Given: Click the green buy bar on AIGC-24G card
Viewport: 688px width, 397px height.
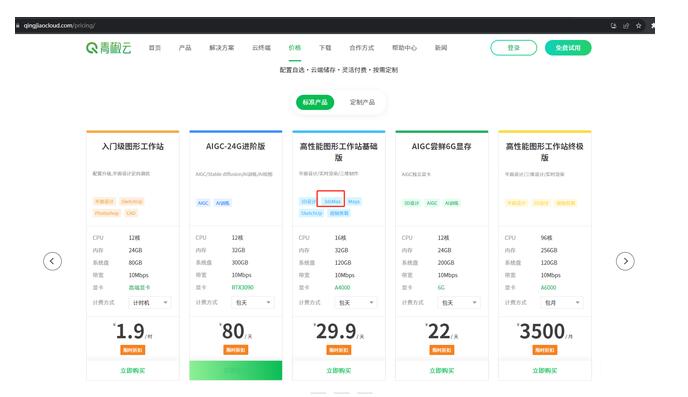Looking at the screenshot, I should point(236,370).
